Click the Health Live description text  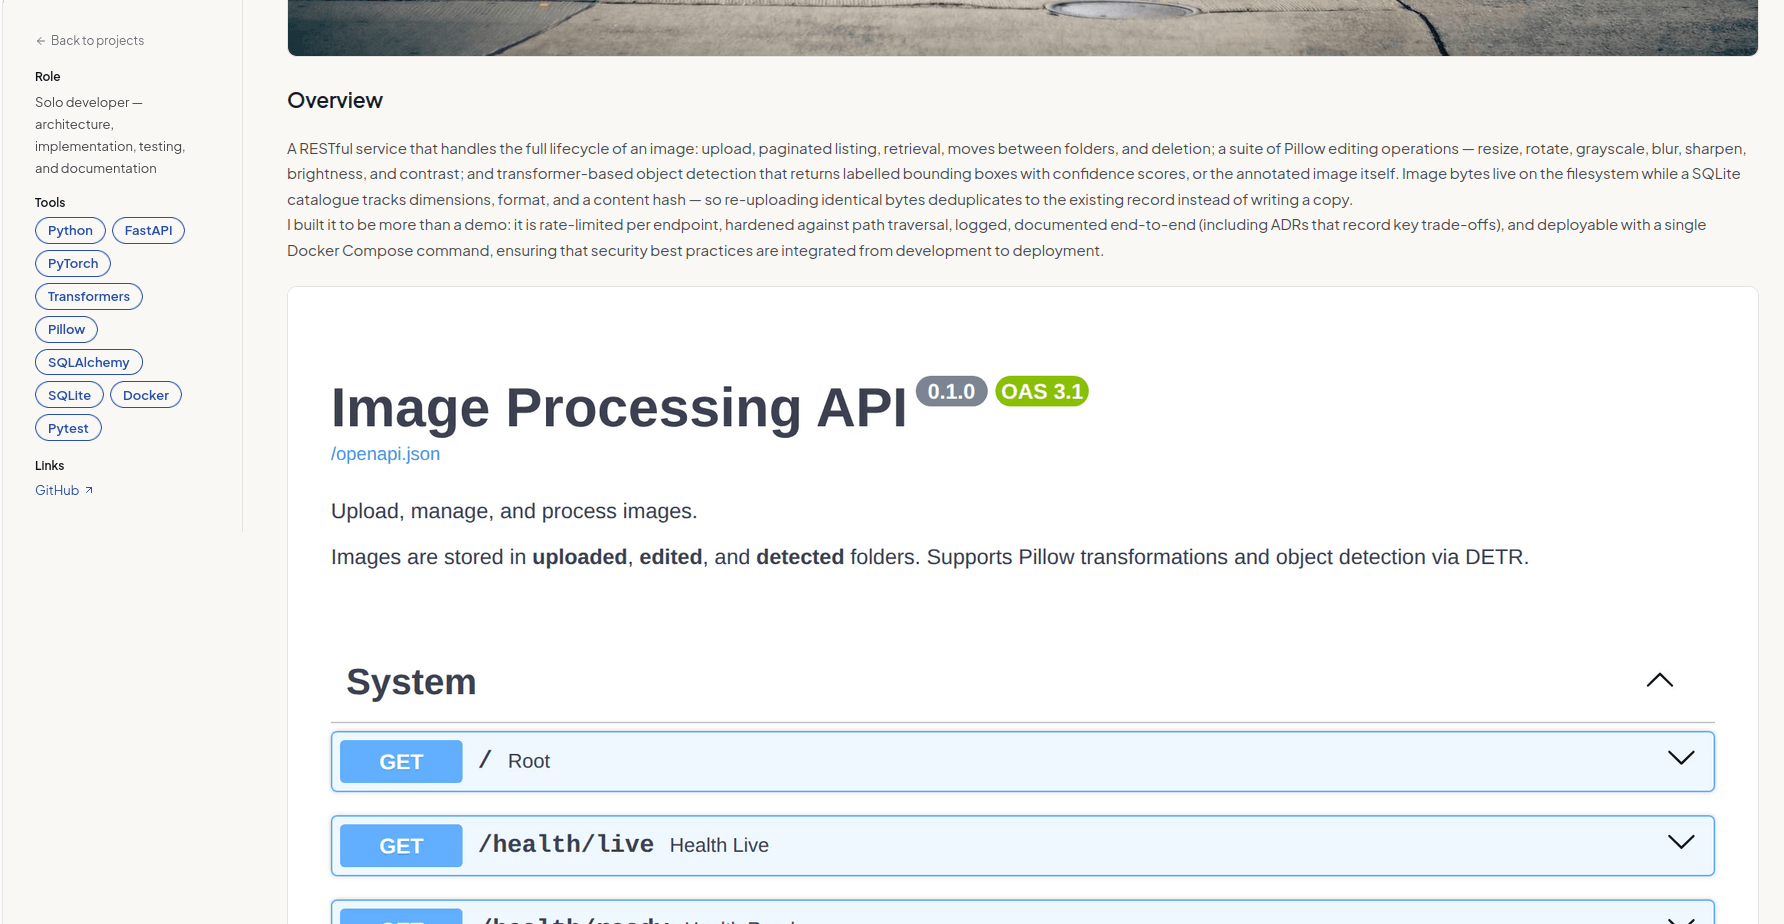pos(719,846)
